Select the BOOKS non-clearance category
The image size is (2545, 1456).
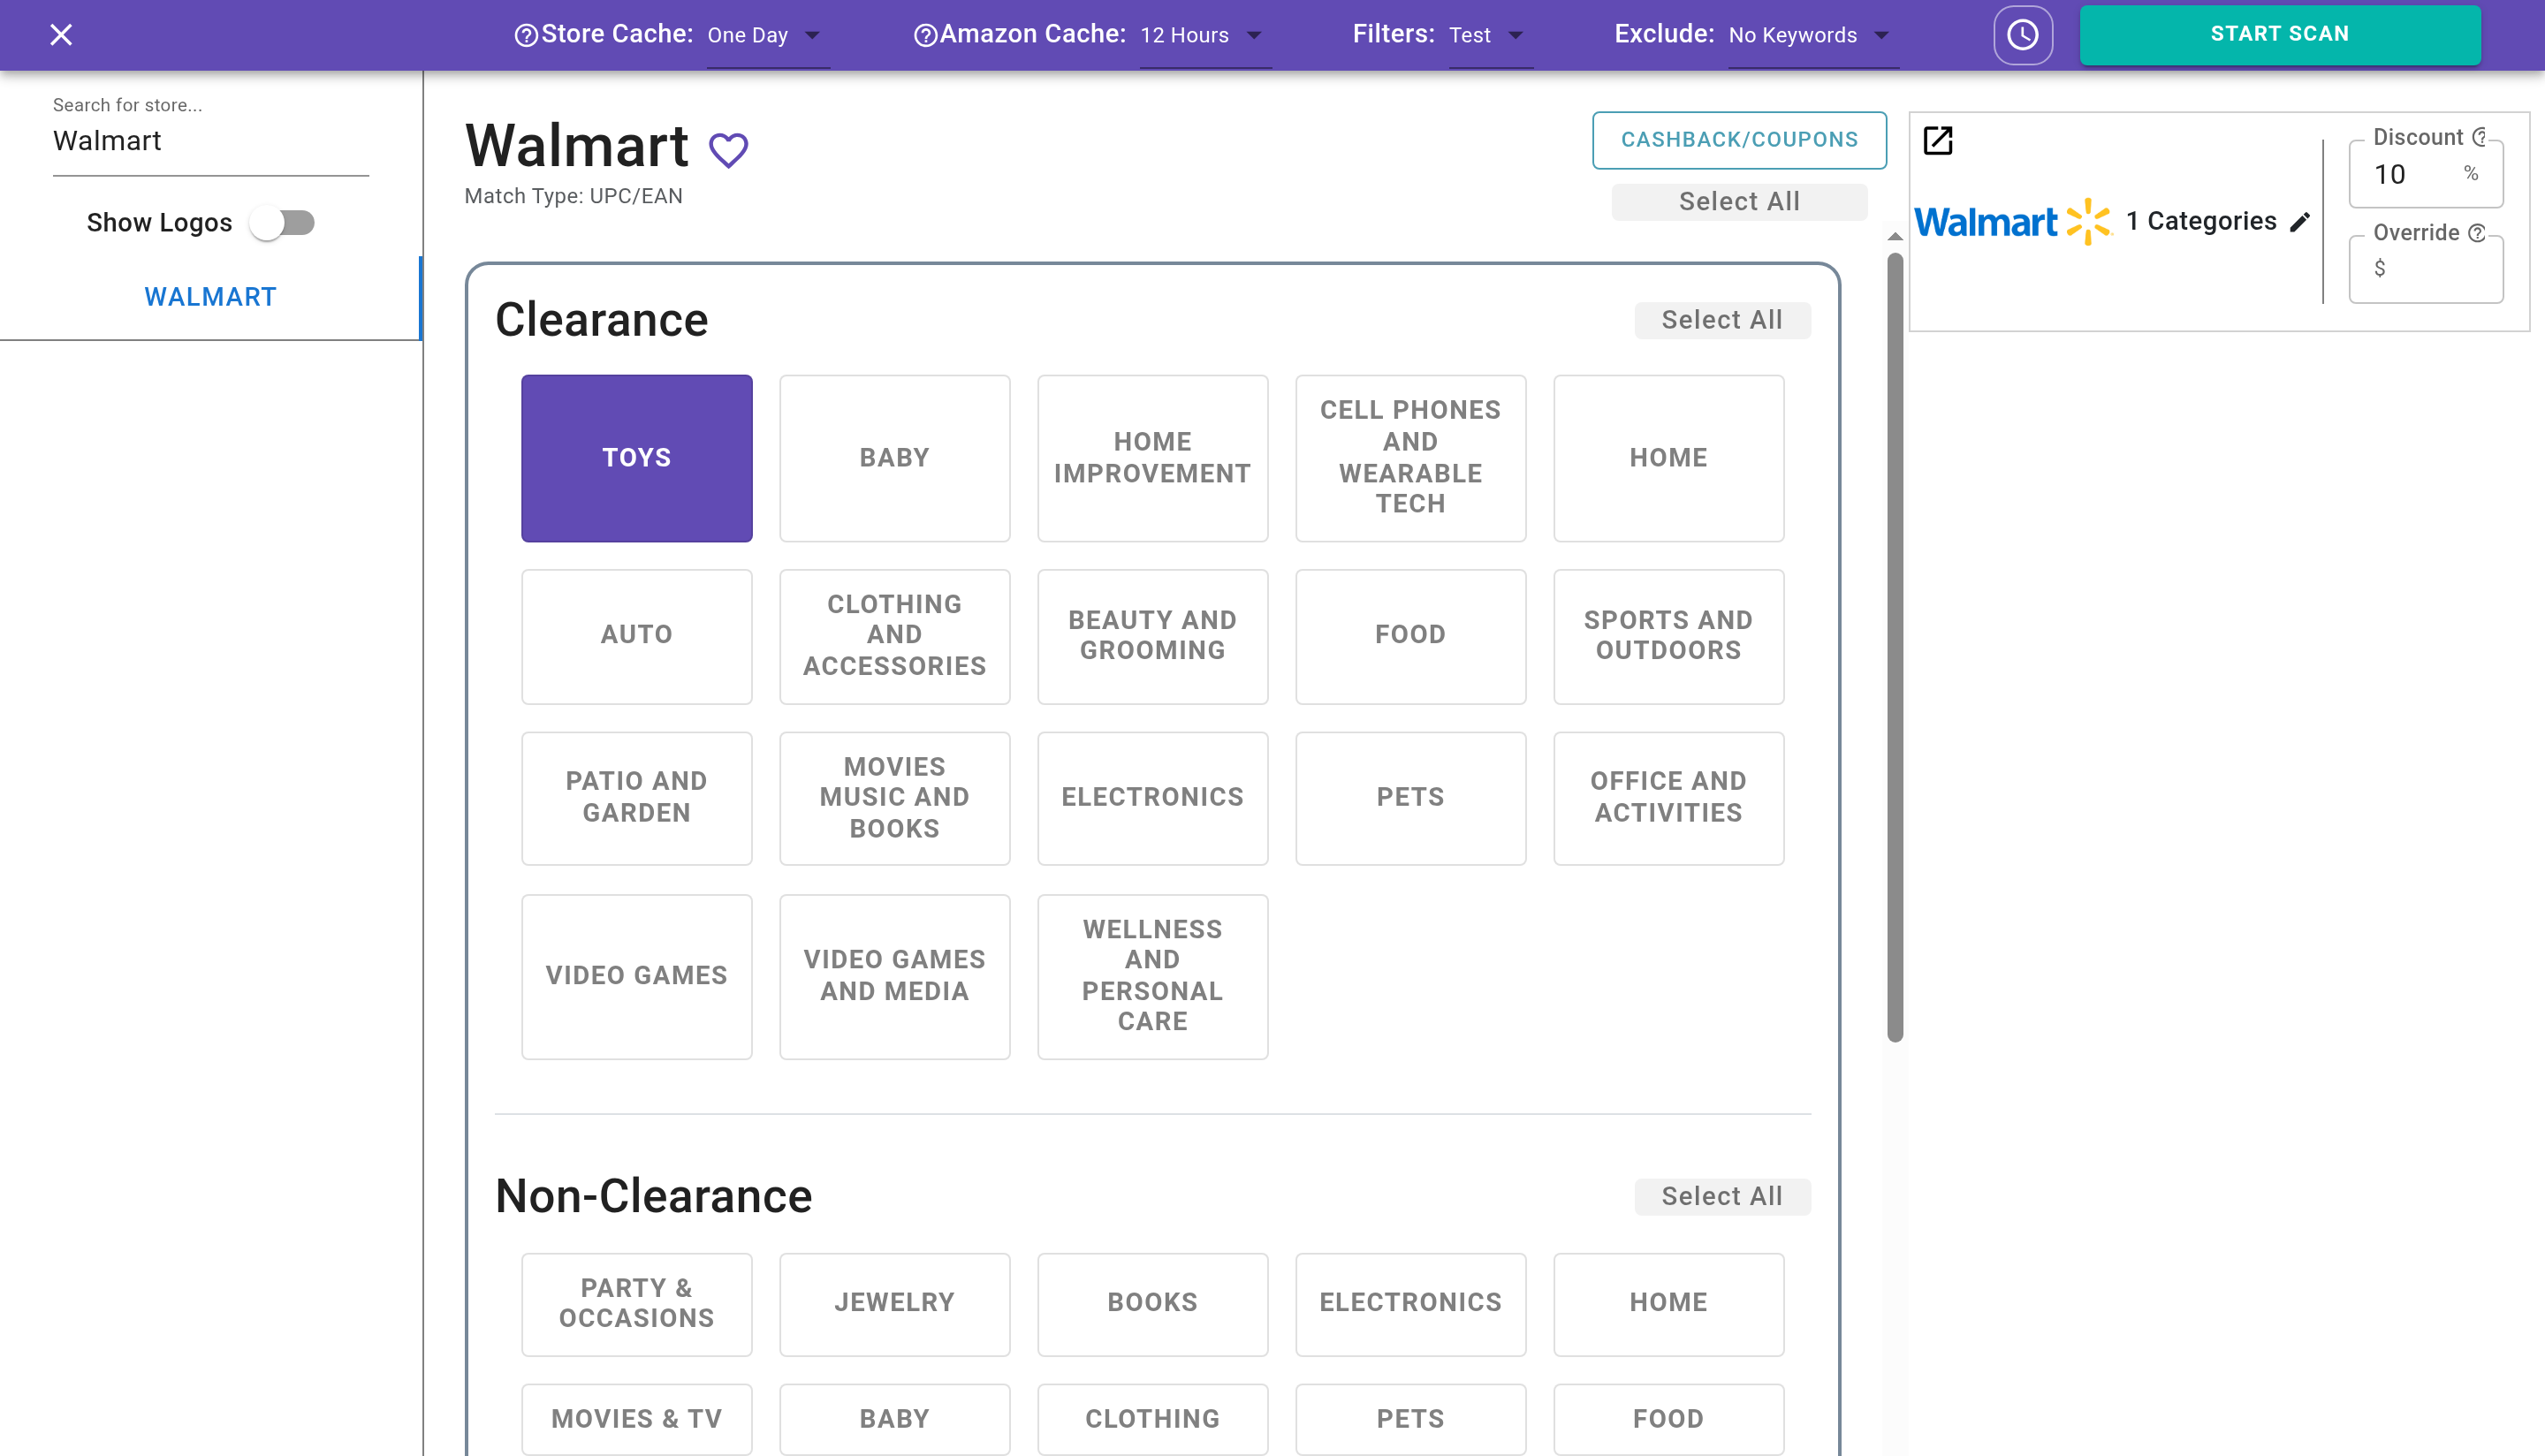(1152, 1303)
